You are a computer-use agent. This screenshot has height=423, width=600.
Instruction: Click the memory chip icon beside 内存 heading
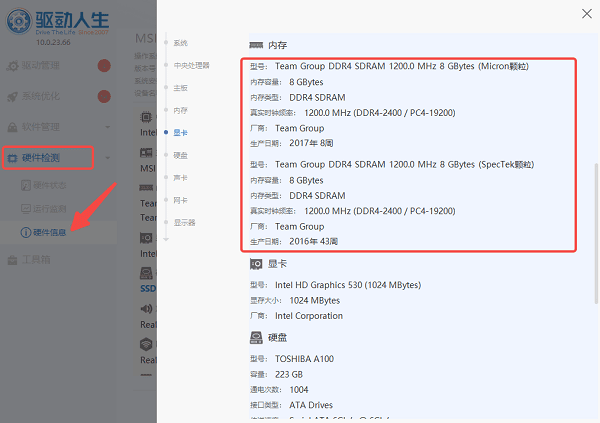(256, 45)
